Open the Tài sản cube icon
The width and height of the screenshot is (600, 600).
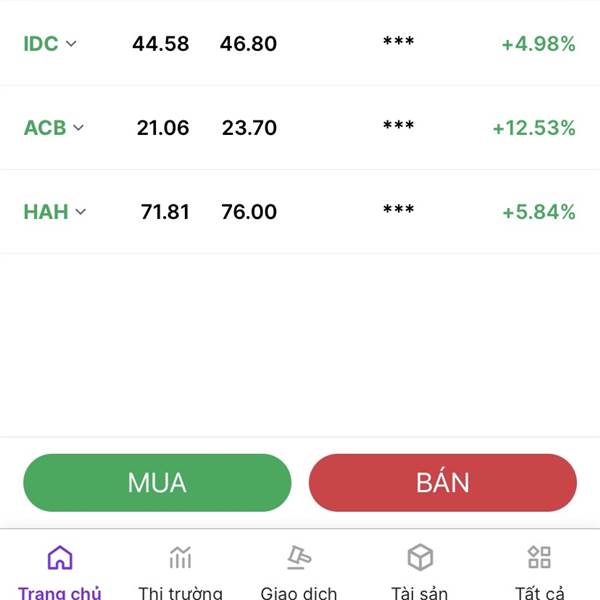coord(420,557)
